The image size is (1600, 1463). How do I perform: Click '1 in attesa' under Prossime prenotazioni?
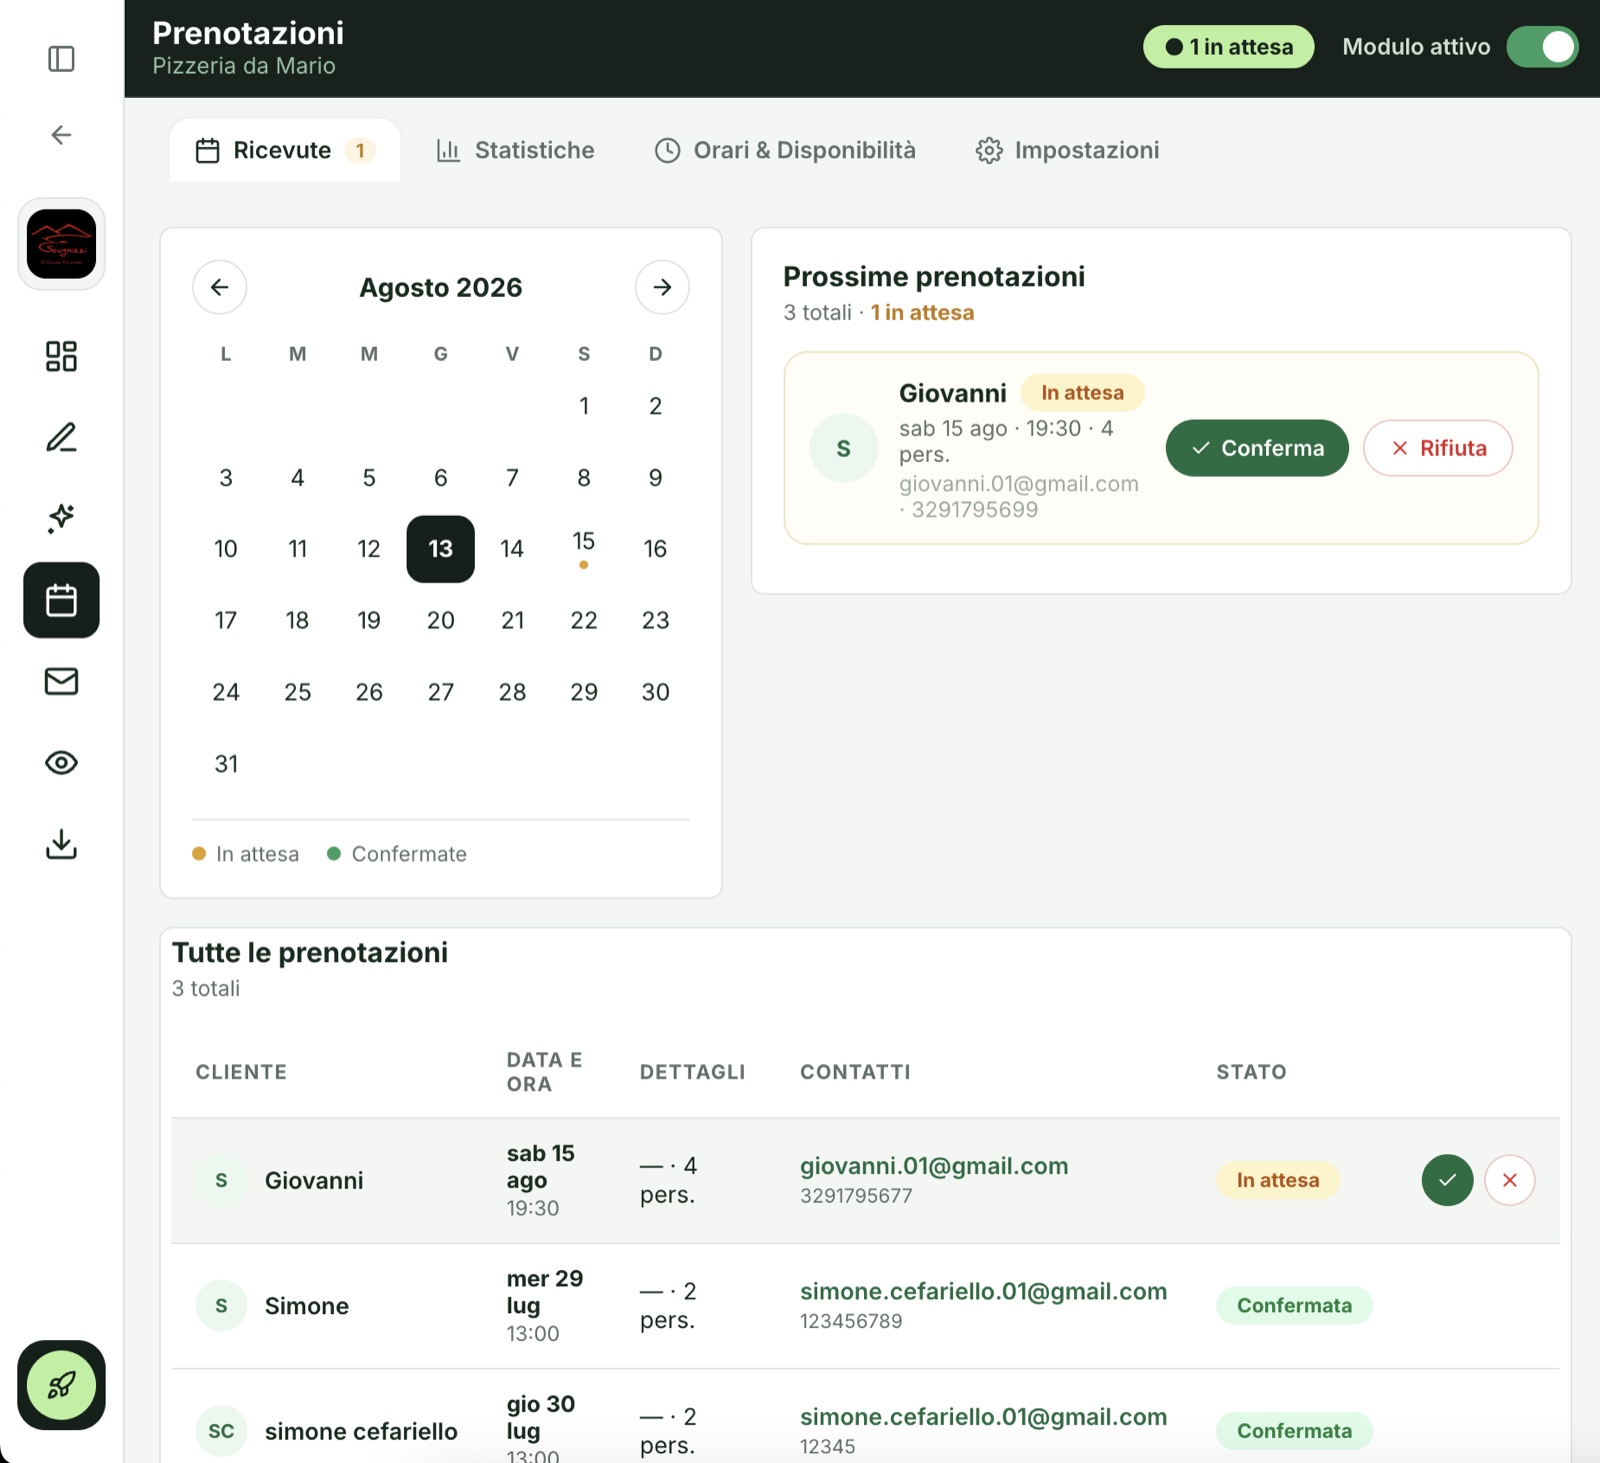click(922, 312)
